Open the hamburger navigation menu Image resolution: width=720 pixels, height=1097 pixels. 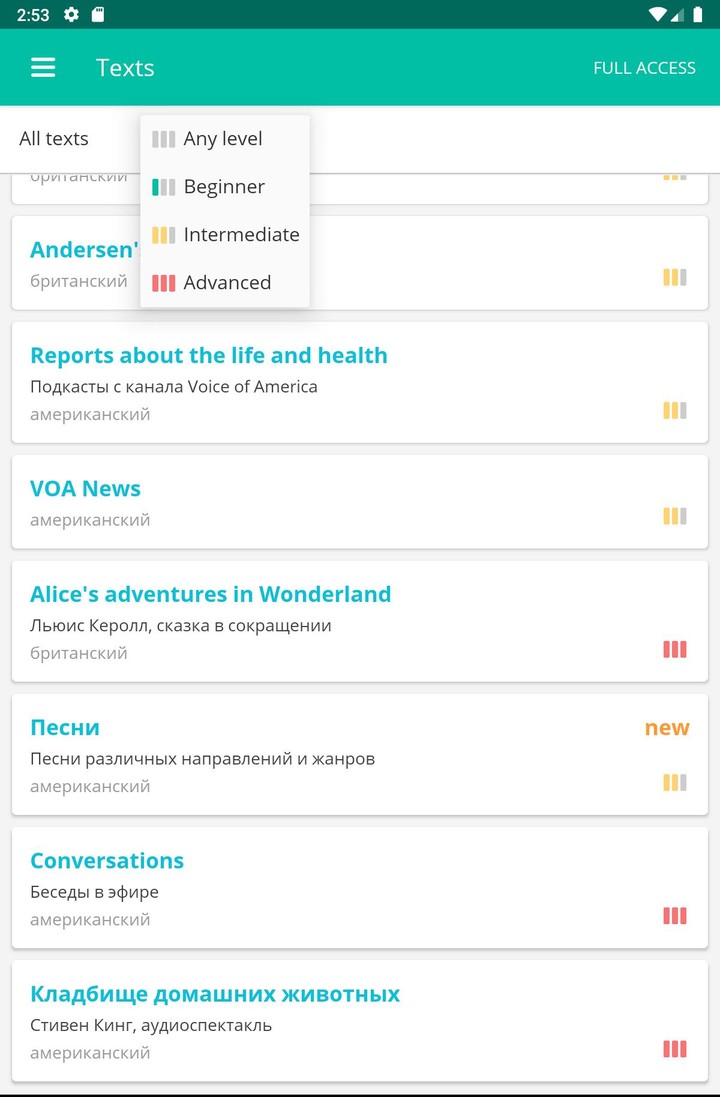43,67
